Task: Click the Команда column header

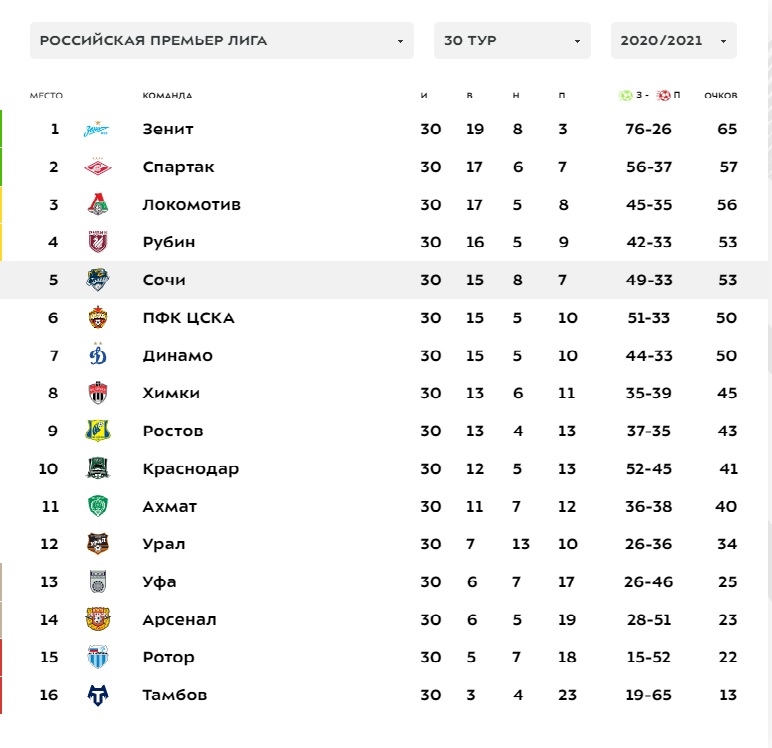Action: [x=167, y=95]
